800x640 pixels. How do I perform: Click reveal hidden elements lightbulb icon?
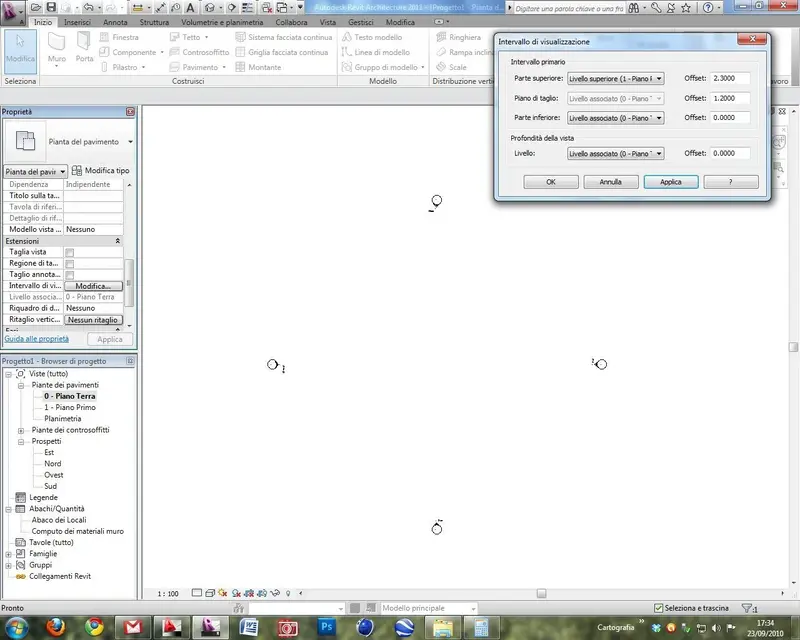288,593
